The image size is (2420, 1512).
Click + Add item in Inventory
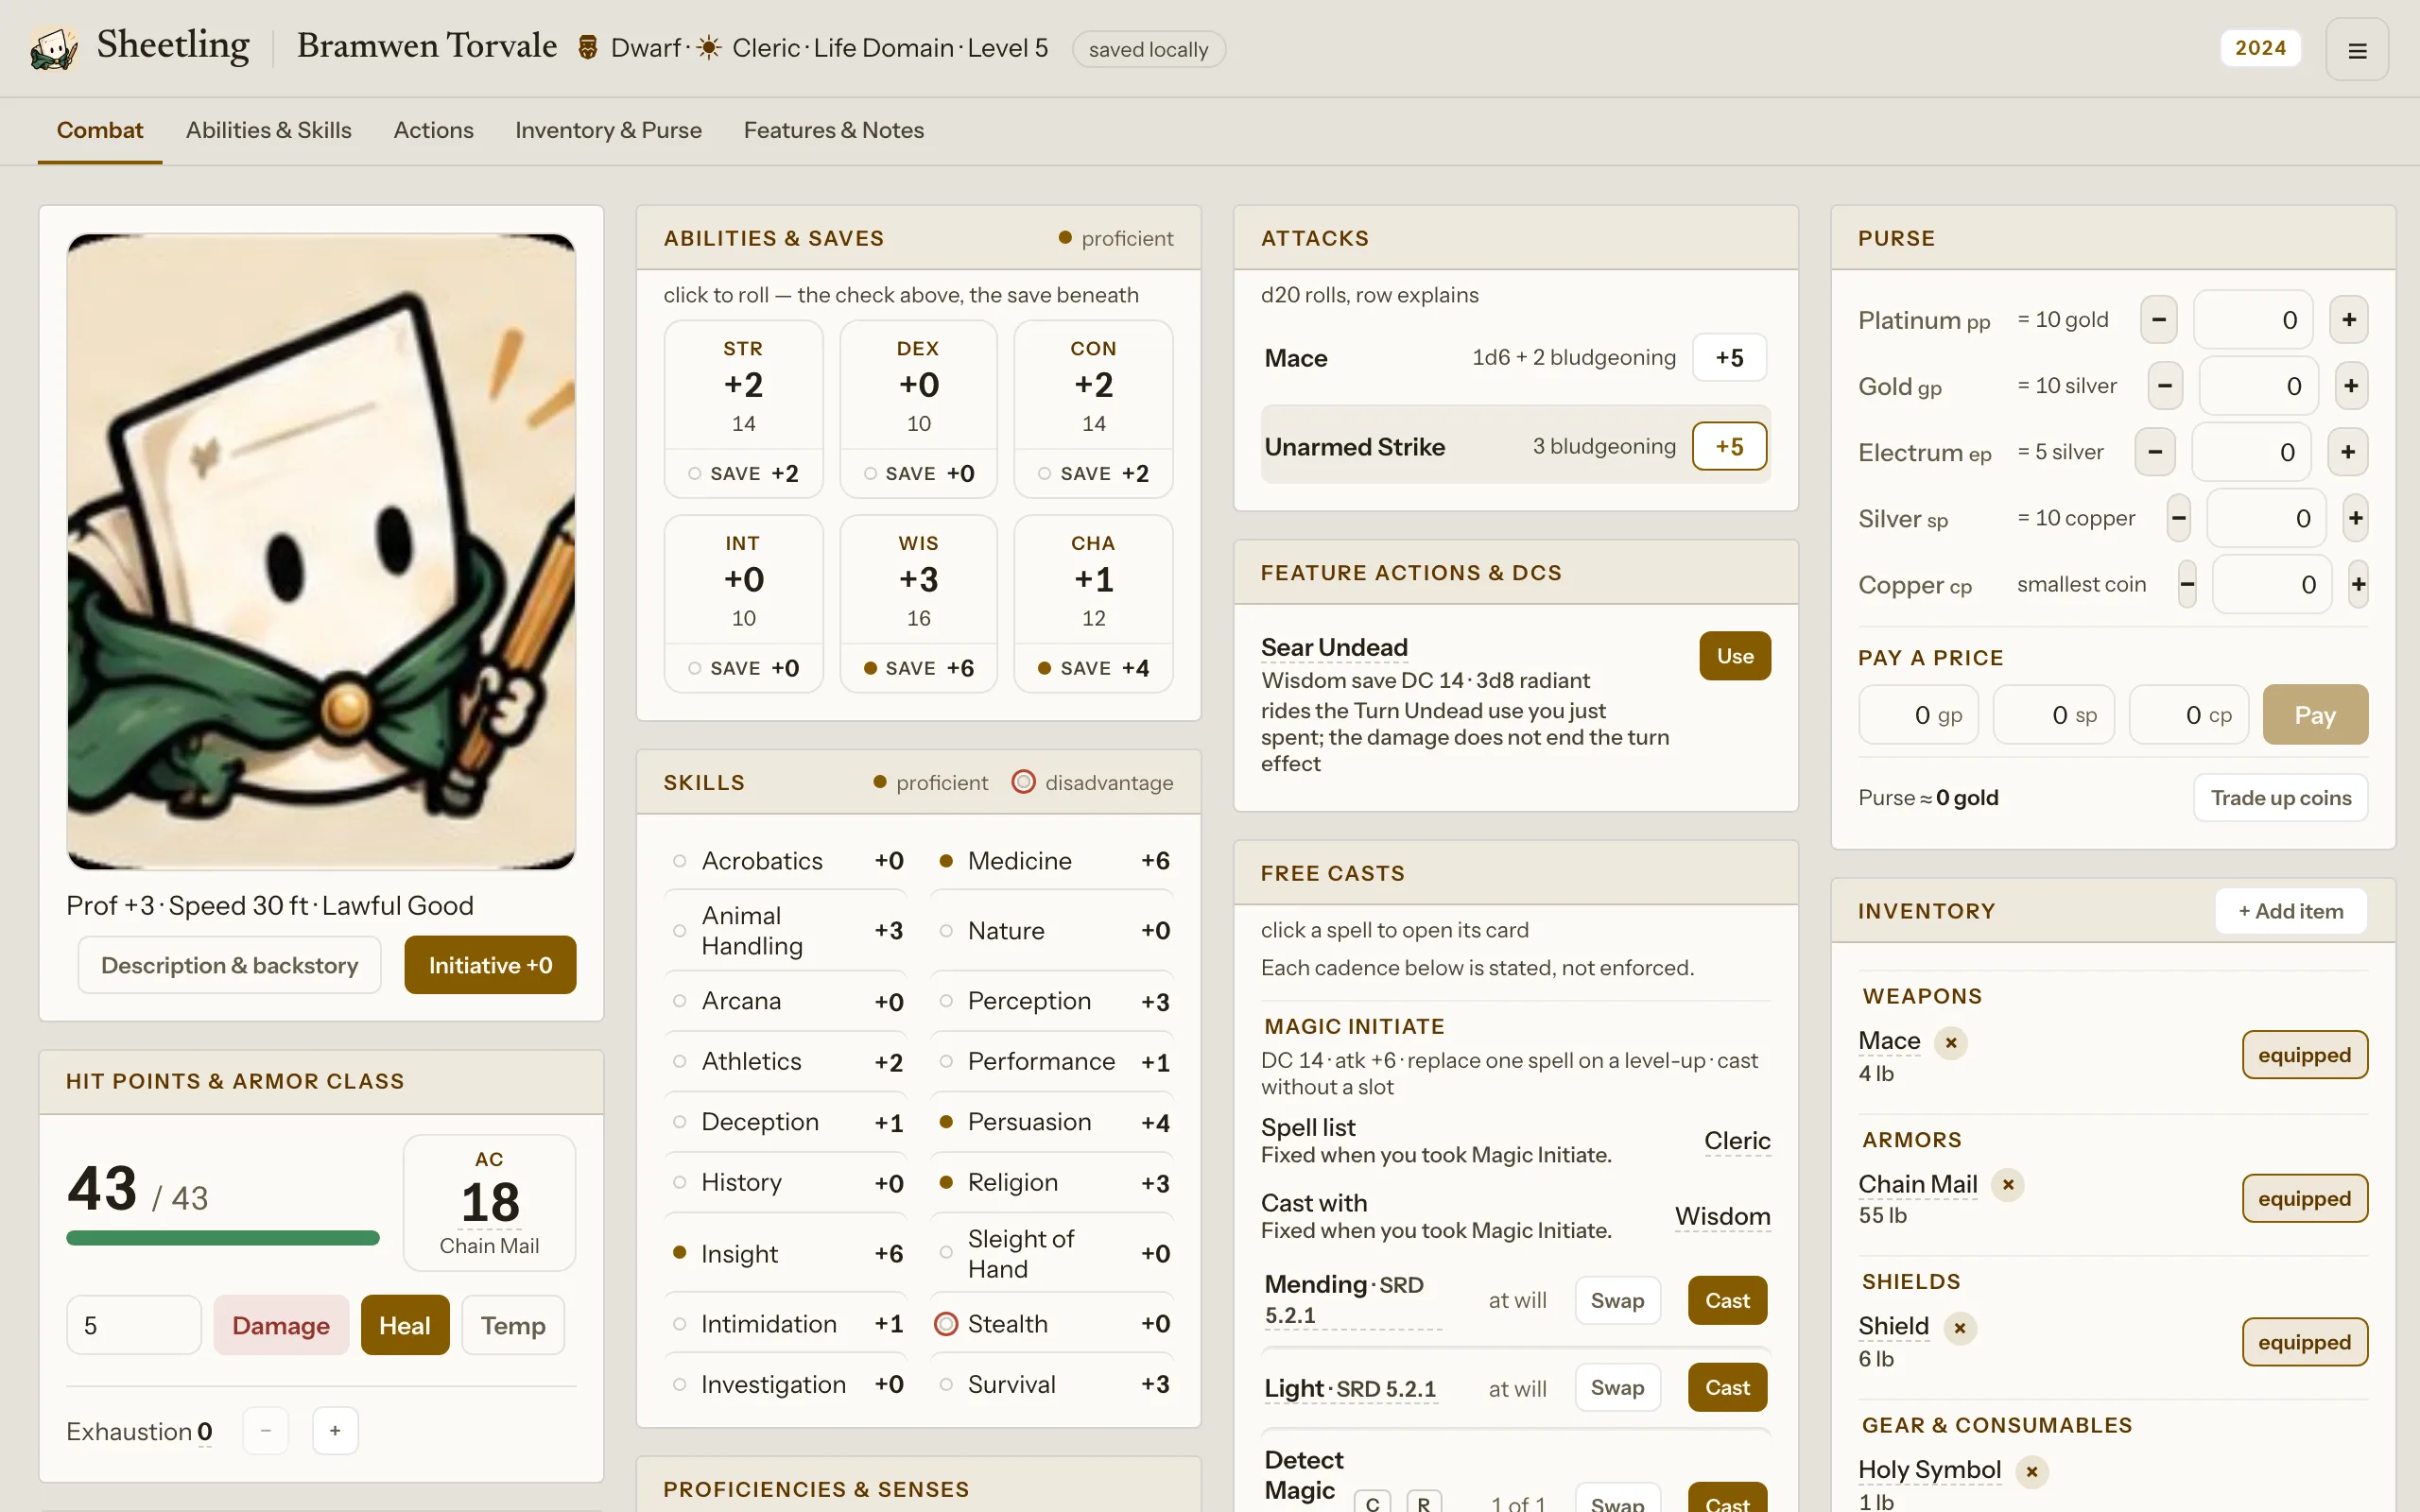click(x=2290, y=911)
